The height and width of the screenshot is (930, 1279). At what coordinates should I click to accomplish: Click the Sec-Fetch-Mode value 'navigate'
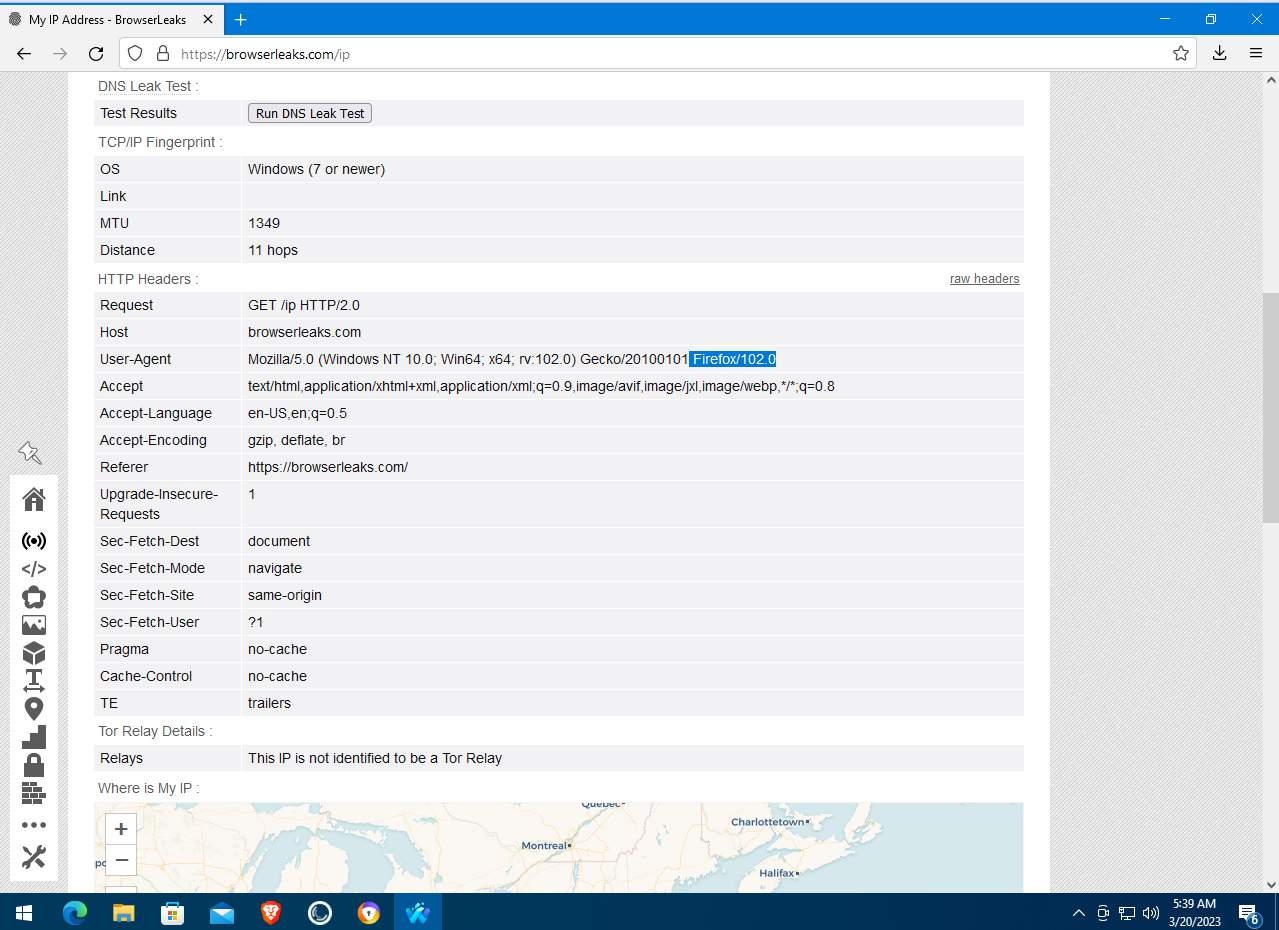[275, 568]
